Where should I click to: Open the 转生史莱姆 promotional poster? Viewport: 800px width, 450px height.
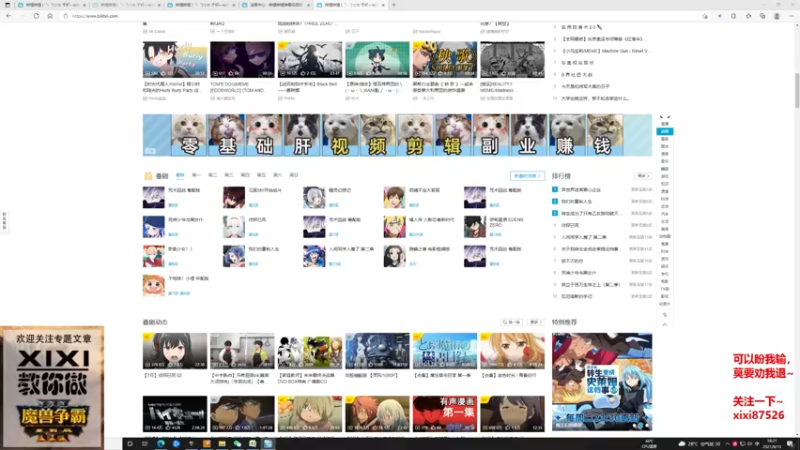(x=602, y=382)
